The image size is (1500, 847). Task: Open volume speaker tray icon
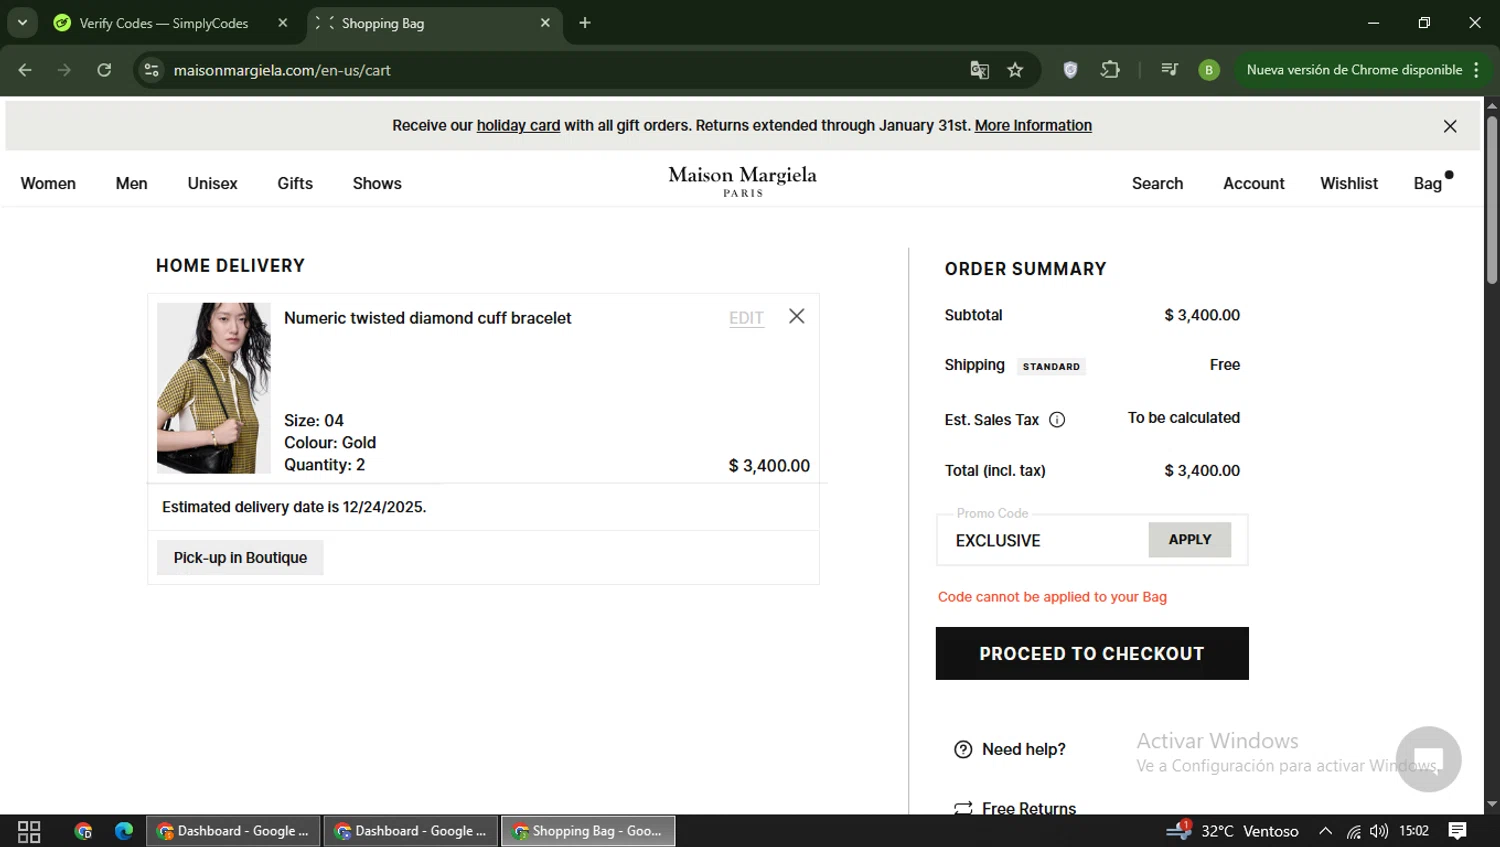point(1379,831)
